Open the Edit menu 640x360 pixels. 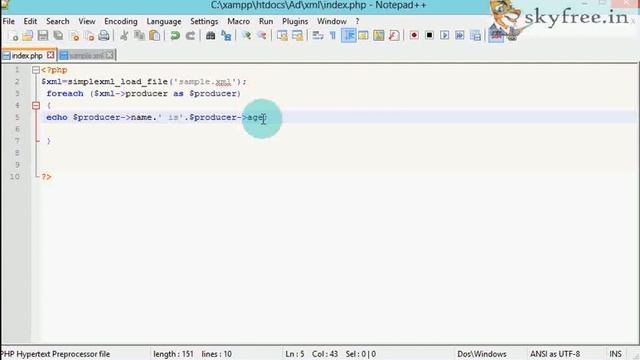coord(30,21)
